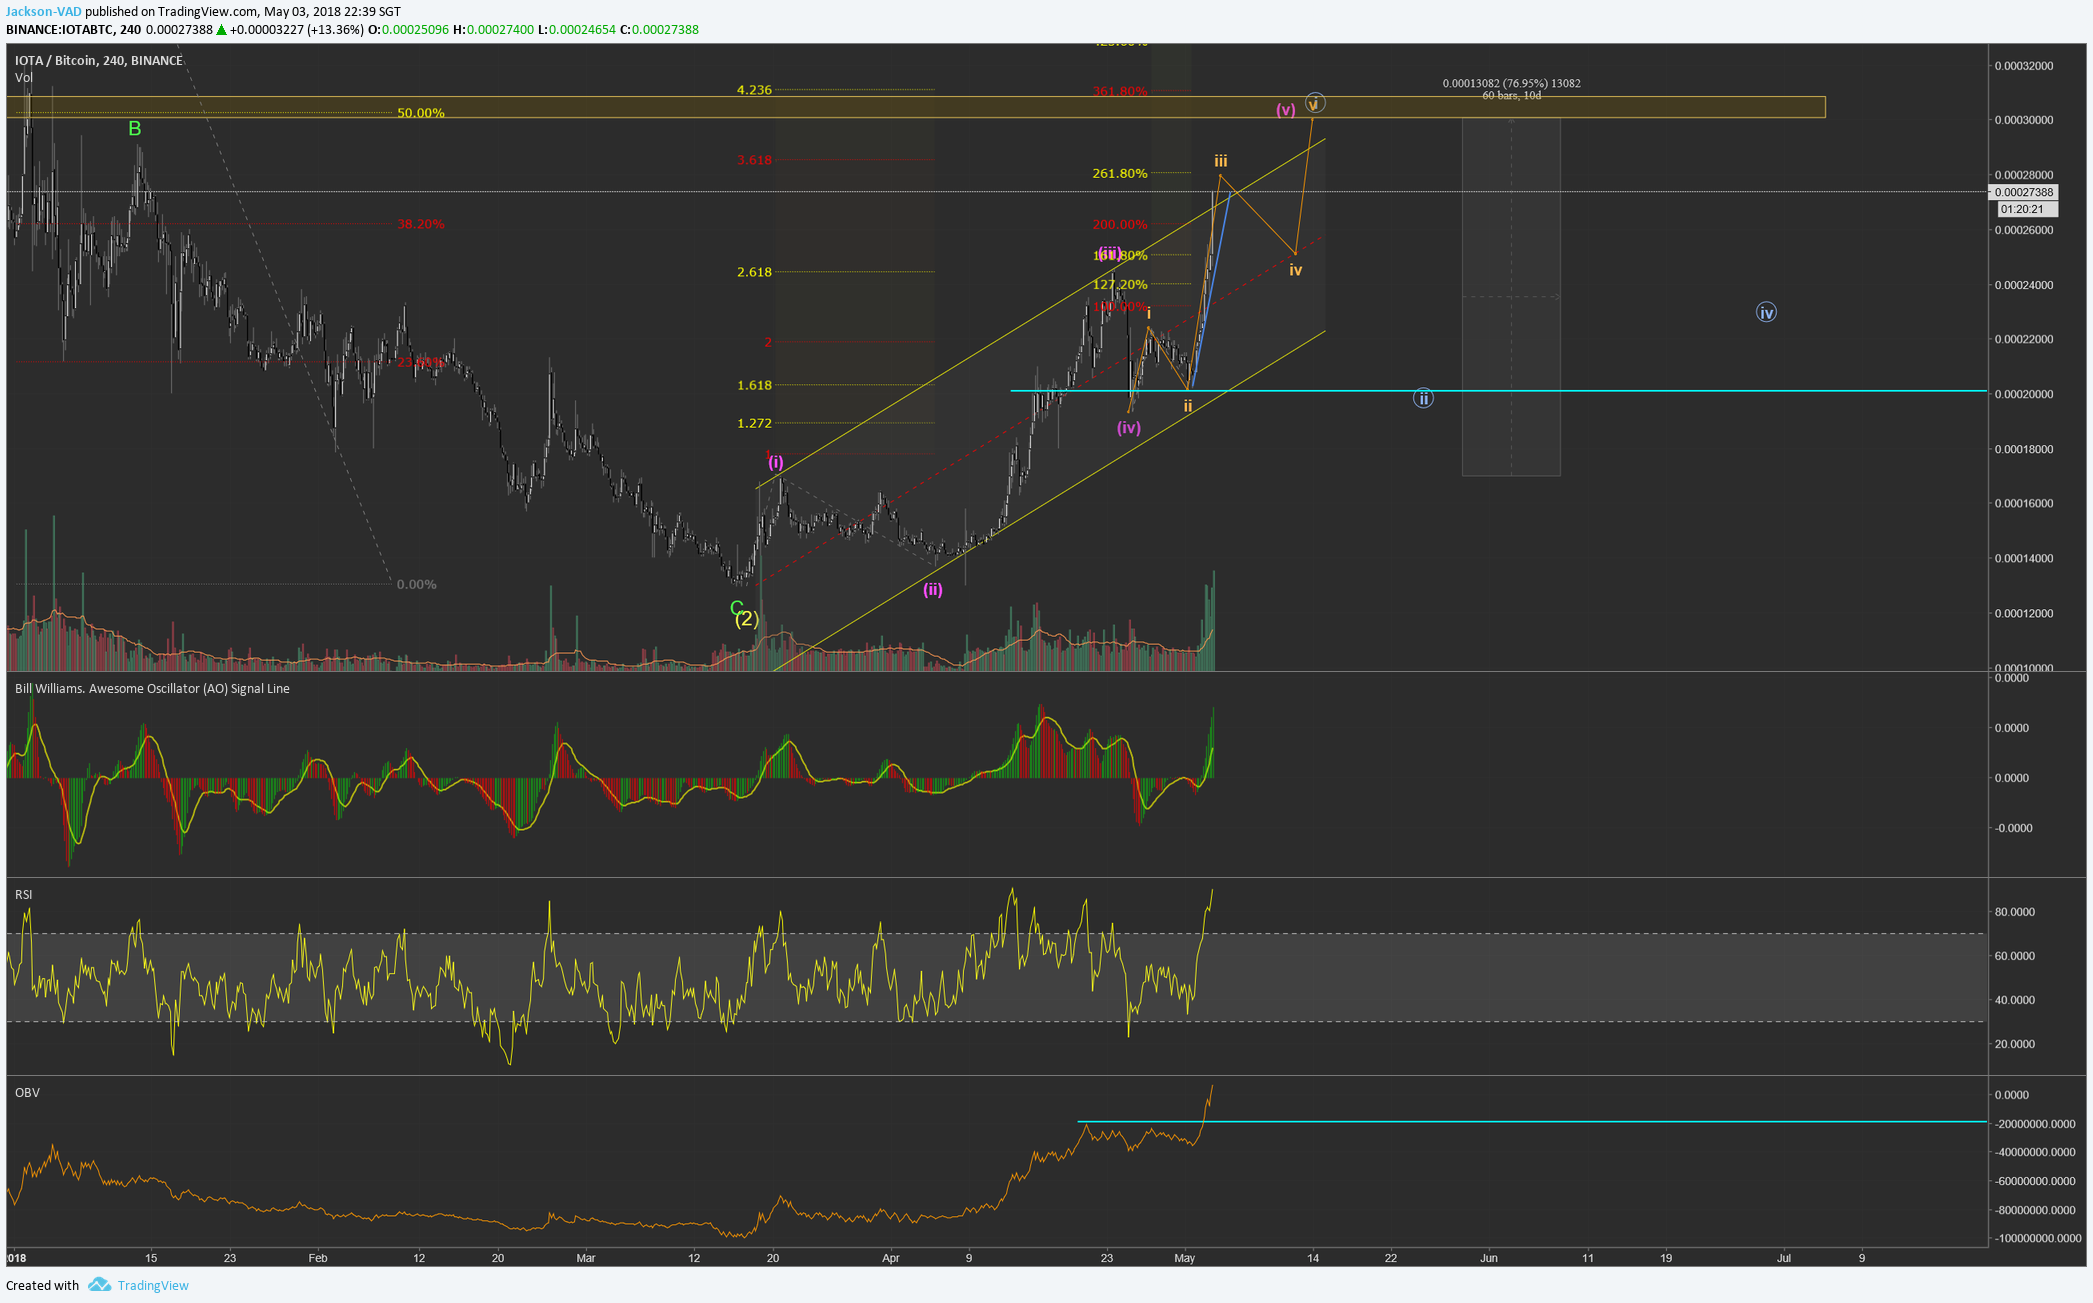Click the Jun label on time axis

click(x=1488, y=1258)
